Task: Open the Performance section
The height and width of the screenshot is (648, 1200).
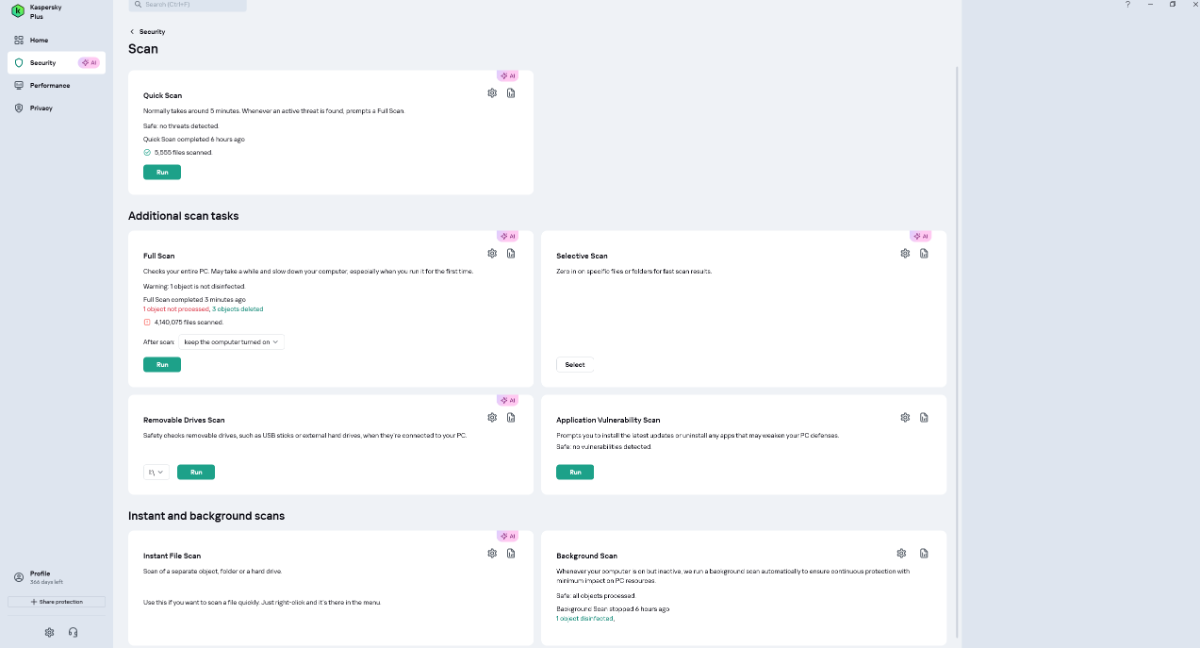Action: tap(49, 85)
